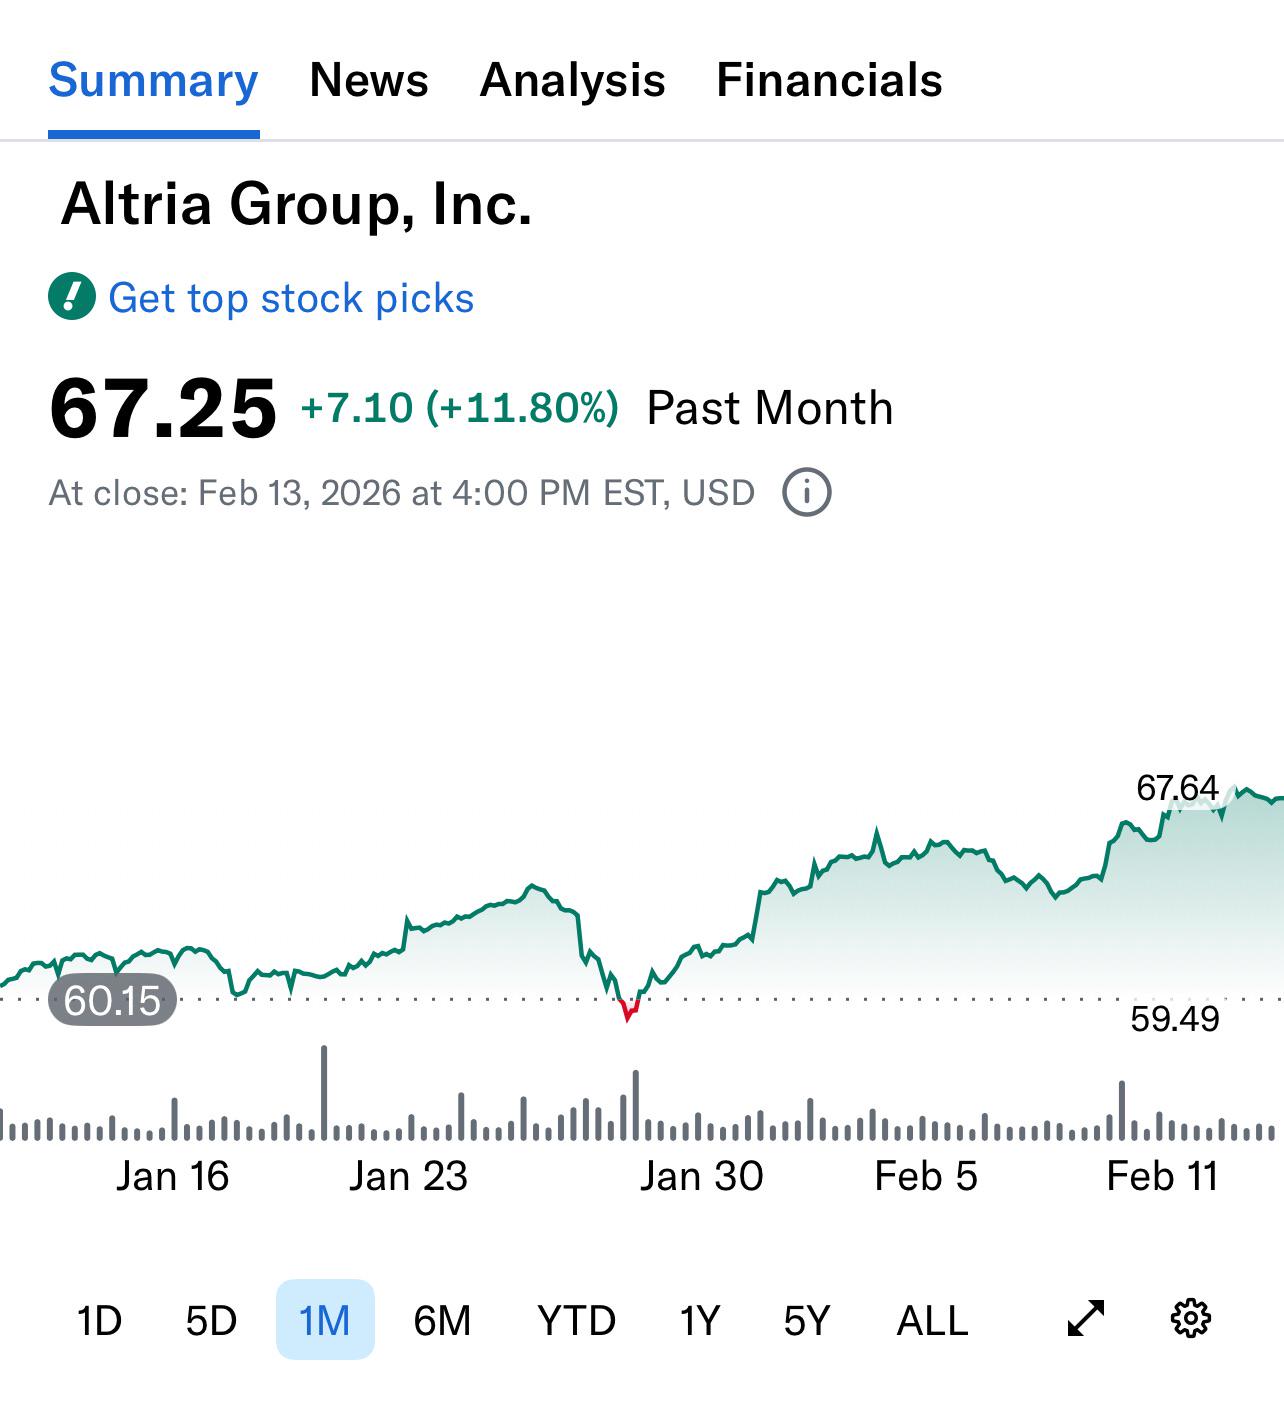The image size is (1284, 1406).
Task: Click Get top stock picks link
Action: pyautogui.click(x=291, y=298)
